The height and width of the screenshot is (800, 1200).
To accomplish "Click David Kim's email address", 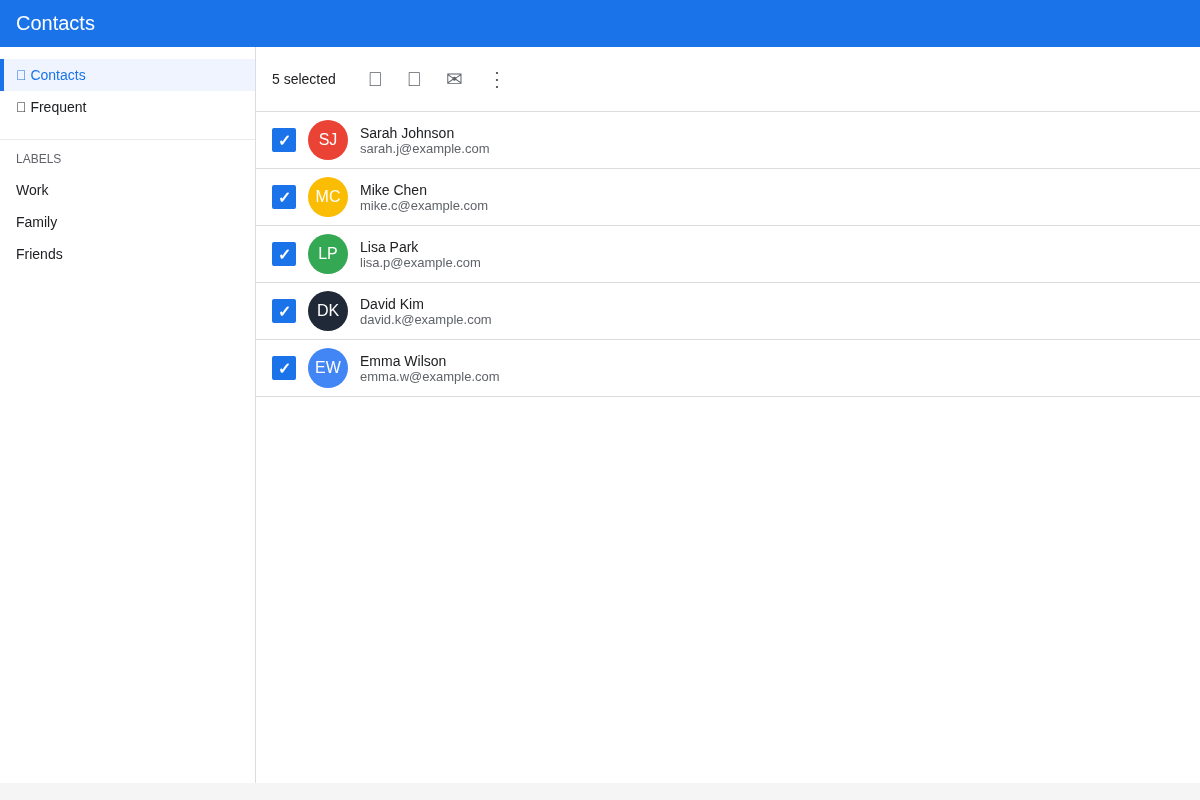I will pos(426,320).
